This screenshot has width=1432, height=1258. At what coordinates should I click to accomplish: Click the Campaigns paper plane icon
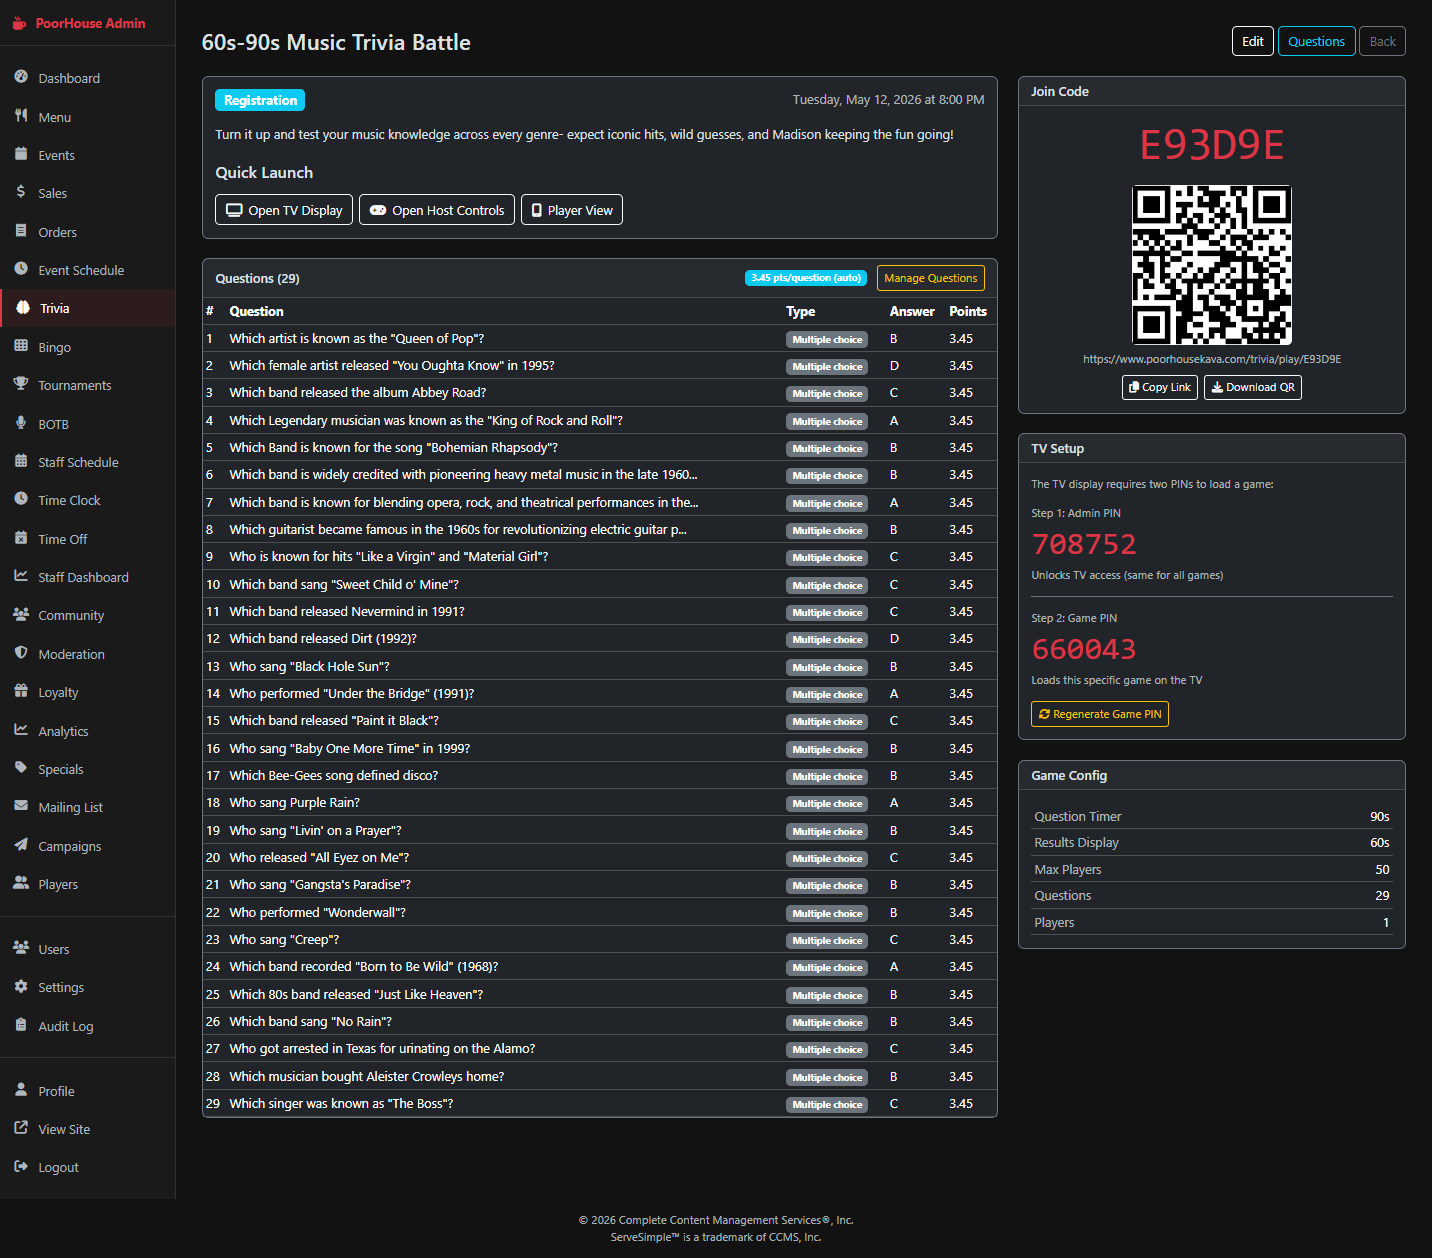click(21, 845)
